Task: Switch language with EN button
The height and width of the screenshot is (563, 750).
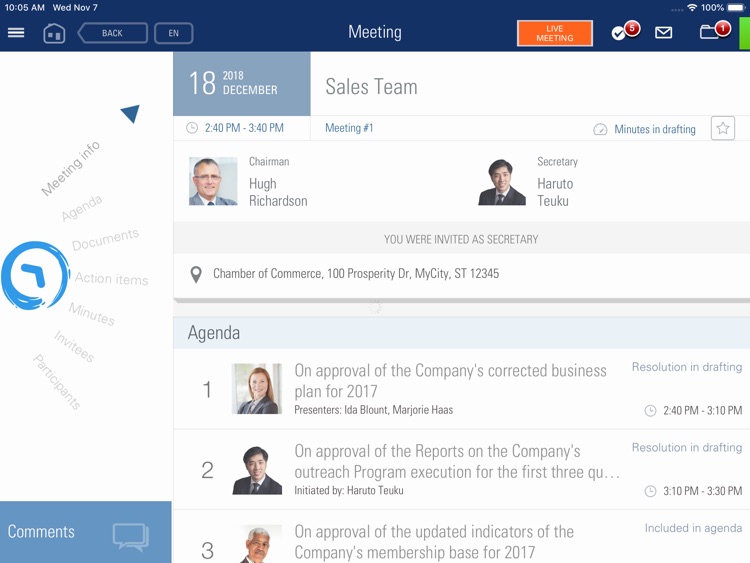Action: click(x=174, y=33)
